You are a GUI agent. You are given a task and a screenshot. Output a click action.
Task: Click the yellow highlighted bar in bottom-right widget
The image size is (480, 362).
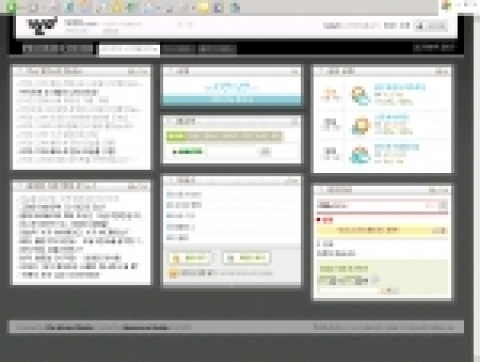pos(382,230)
